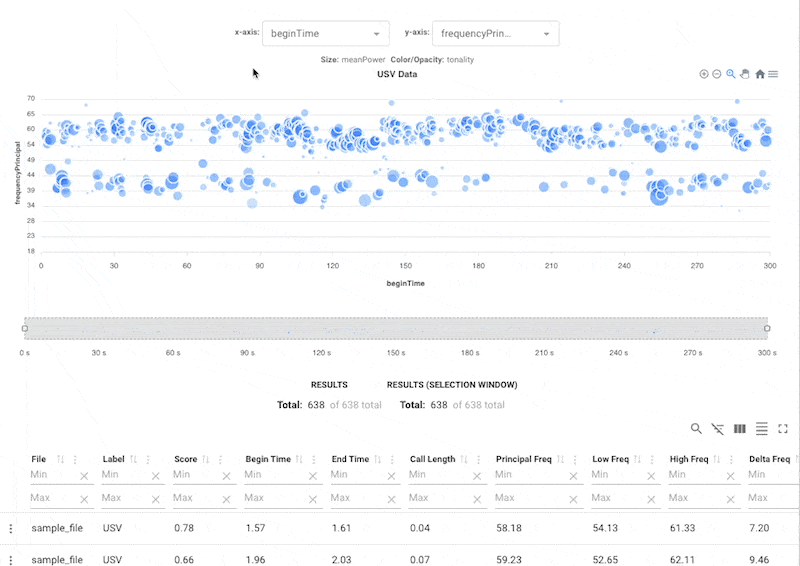
Task: Open show/hide columns icon
Action: pos(740,428)
